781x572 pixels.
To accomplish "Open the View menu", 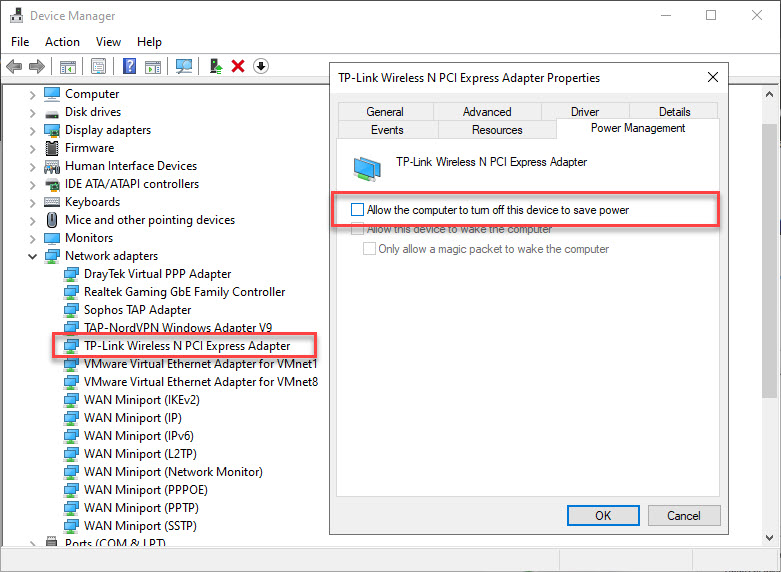I will (x=108, y=42).
